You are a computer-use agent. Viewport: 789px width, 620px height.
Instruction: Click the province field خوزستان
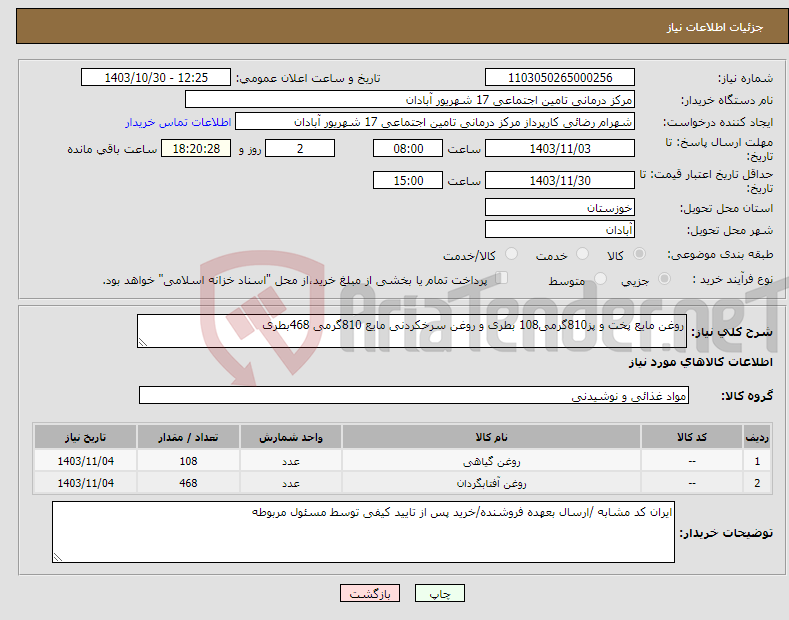tap(560, 207)
